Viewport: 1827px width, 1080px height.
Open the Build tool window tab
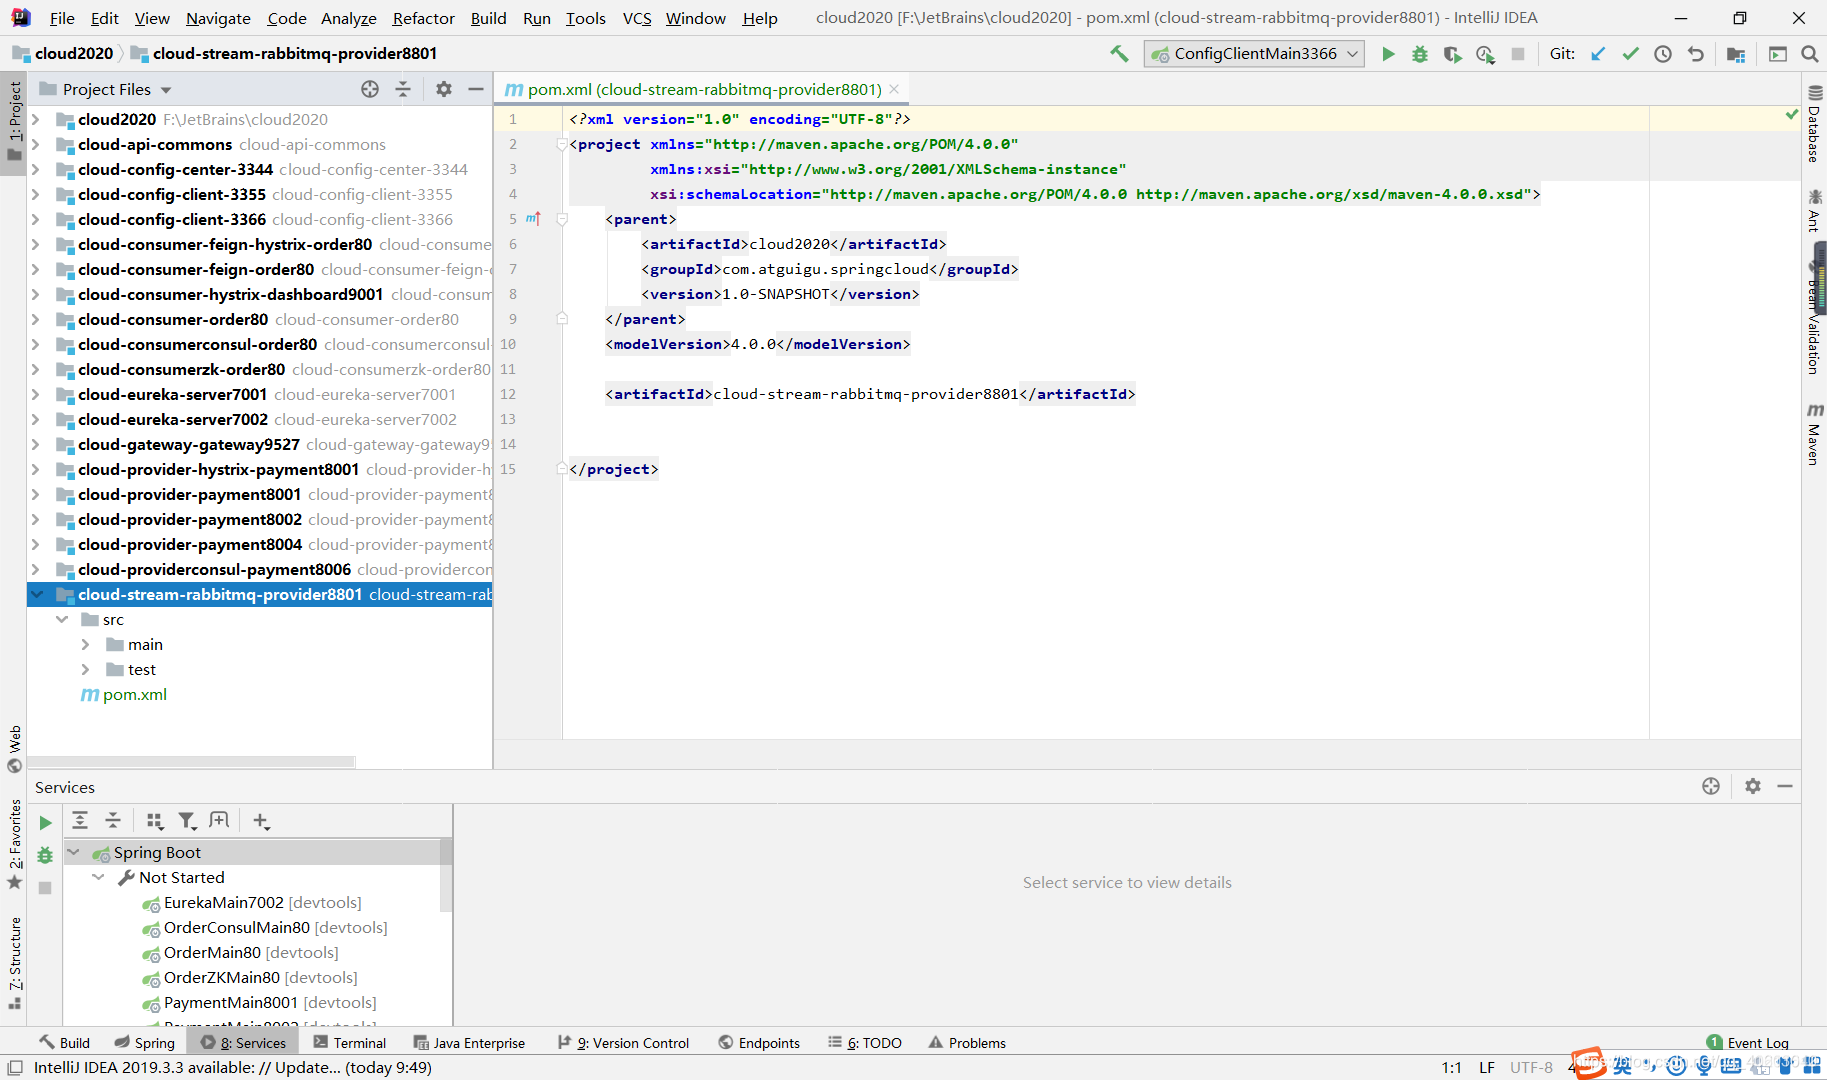(x=64, y=1042)
